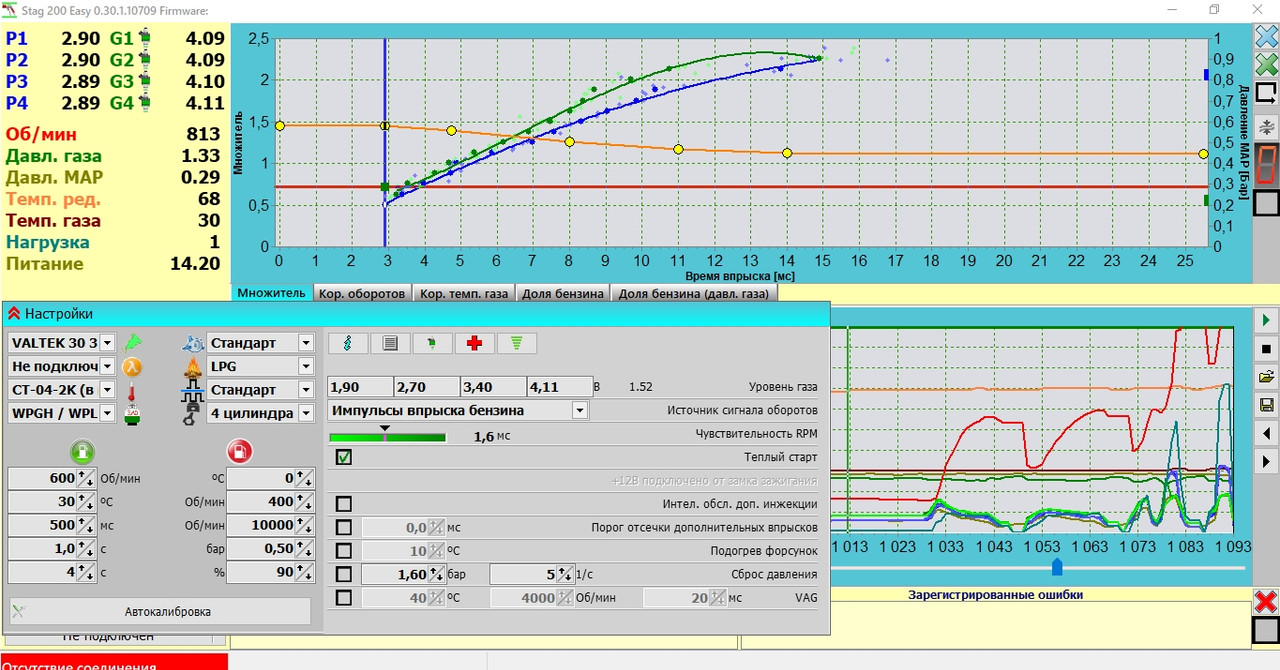The image size is (1280, 670).
Task: Click the RPM sensitivity green slider bar
Action: [x=387, y=437]
